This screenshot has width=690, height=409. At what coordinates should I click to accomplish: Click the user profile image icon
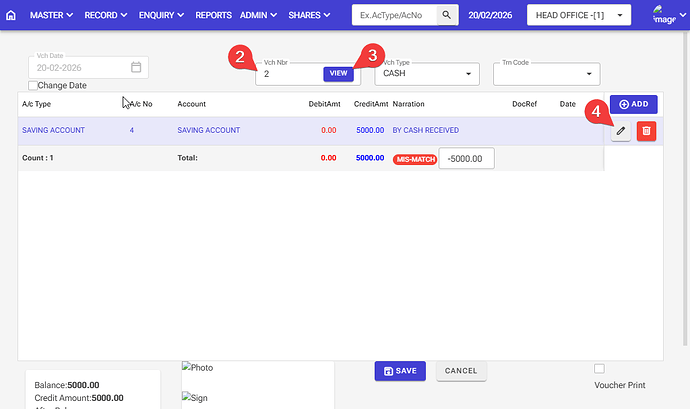pyautogui.click(x=663, y=15)
